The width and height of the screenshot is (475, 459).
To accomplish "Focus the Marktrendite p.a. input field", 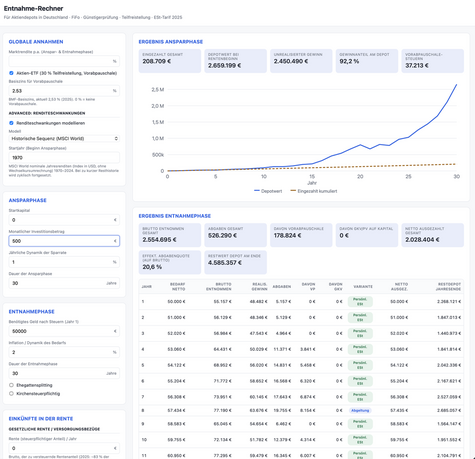I will pyautogui.click(x=64, y=61).
